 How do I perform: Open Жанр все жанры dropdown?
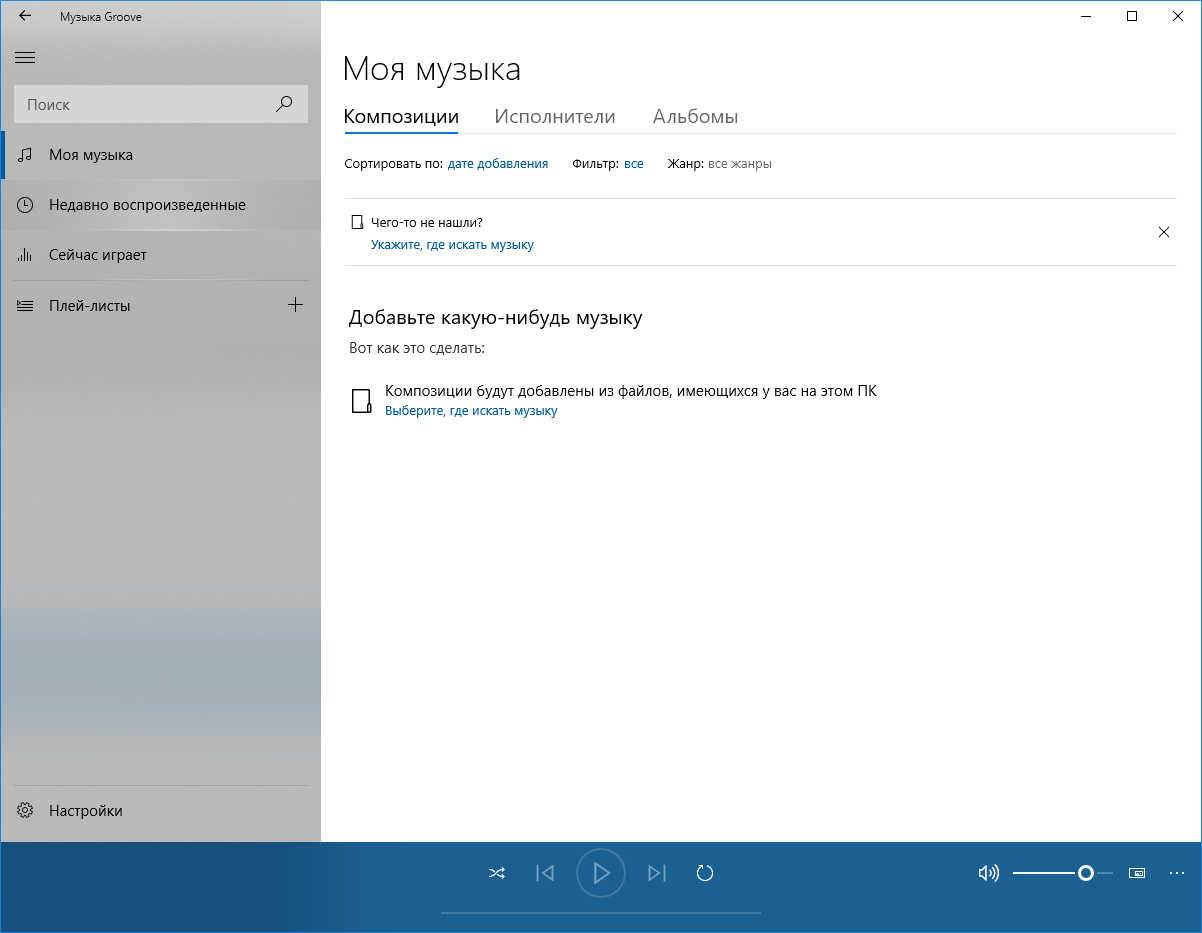(x=740, y=164)
